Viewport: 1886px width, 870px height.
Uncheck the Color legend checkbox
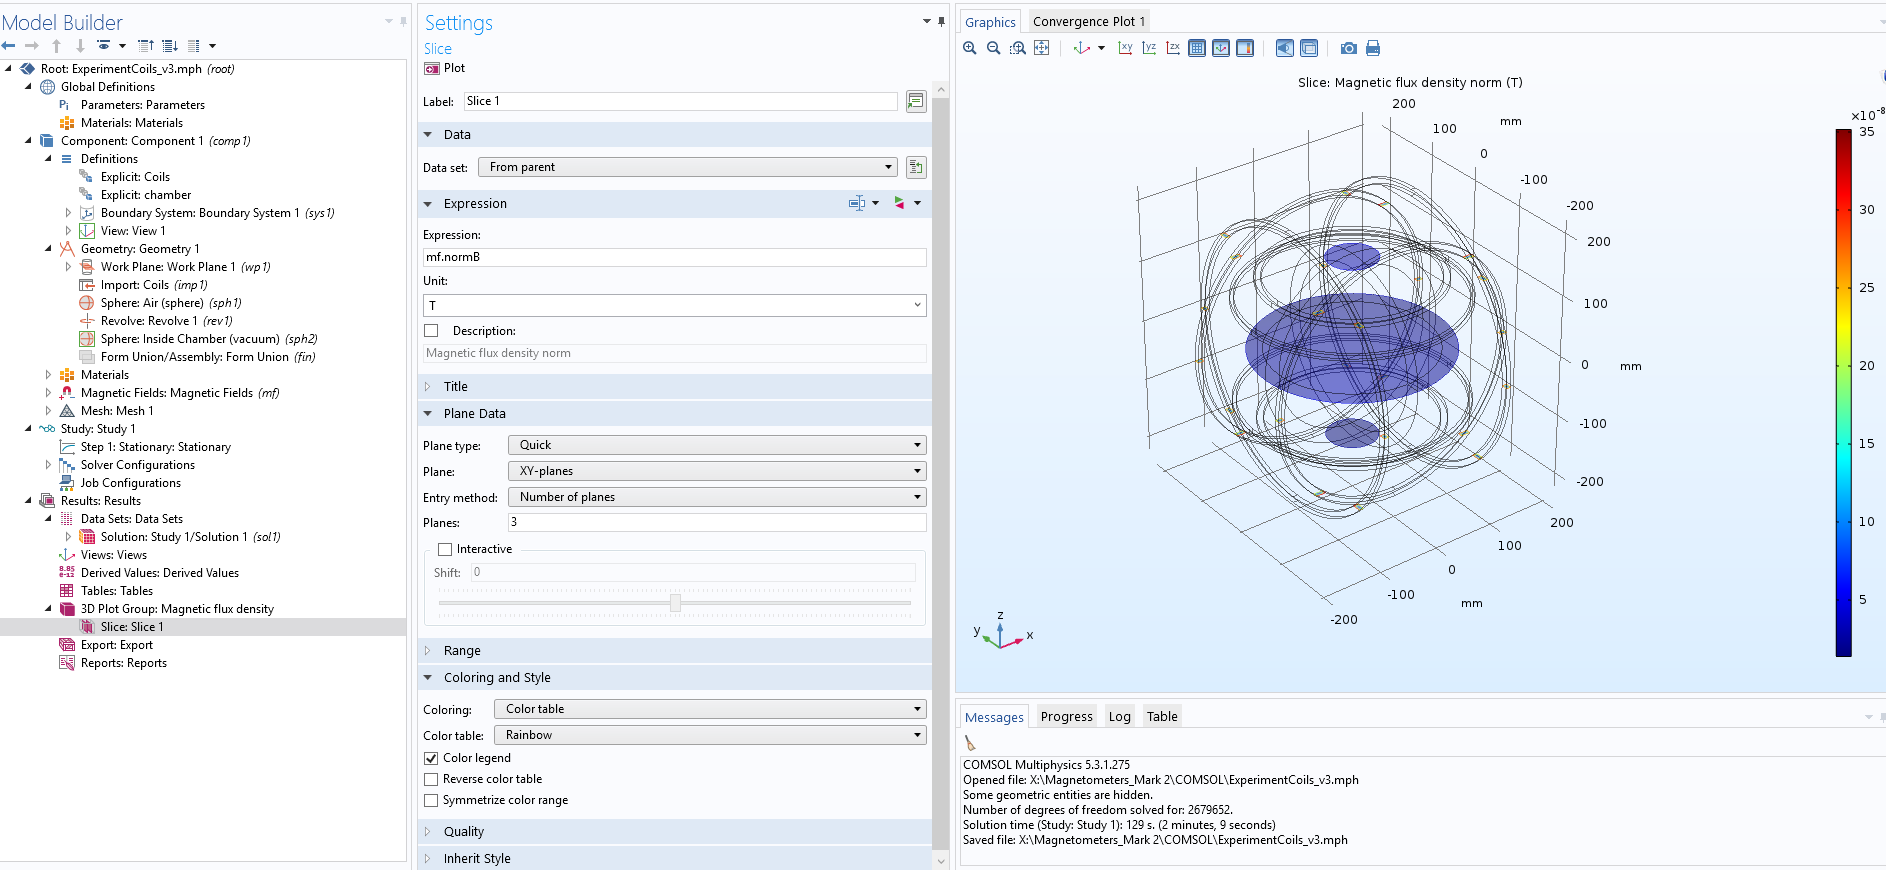(431, 758)
